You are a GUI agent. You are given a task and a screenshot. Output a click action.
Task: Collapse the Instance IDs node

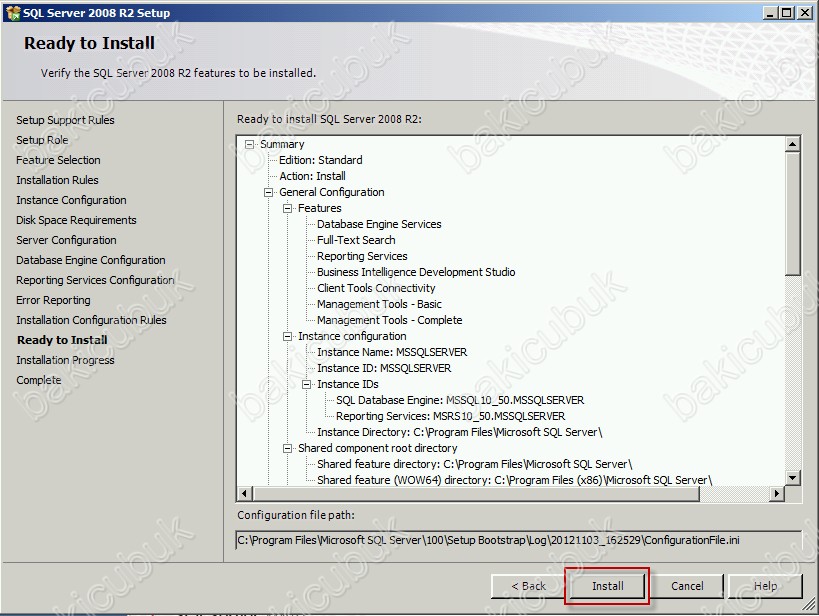307,385
